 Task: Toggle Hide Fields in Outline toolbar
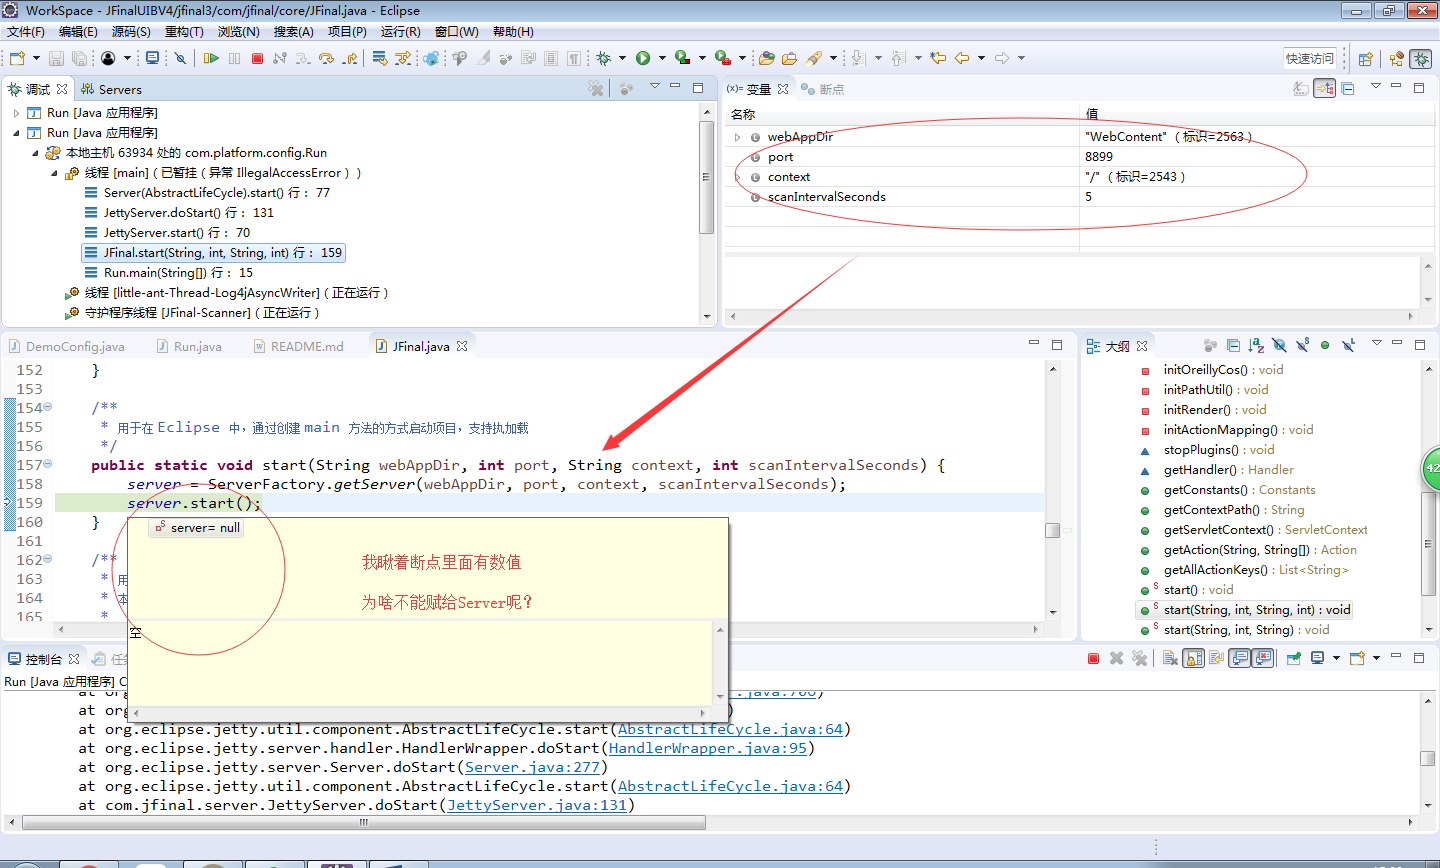pyautogui.click(x=1279, y=345)
